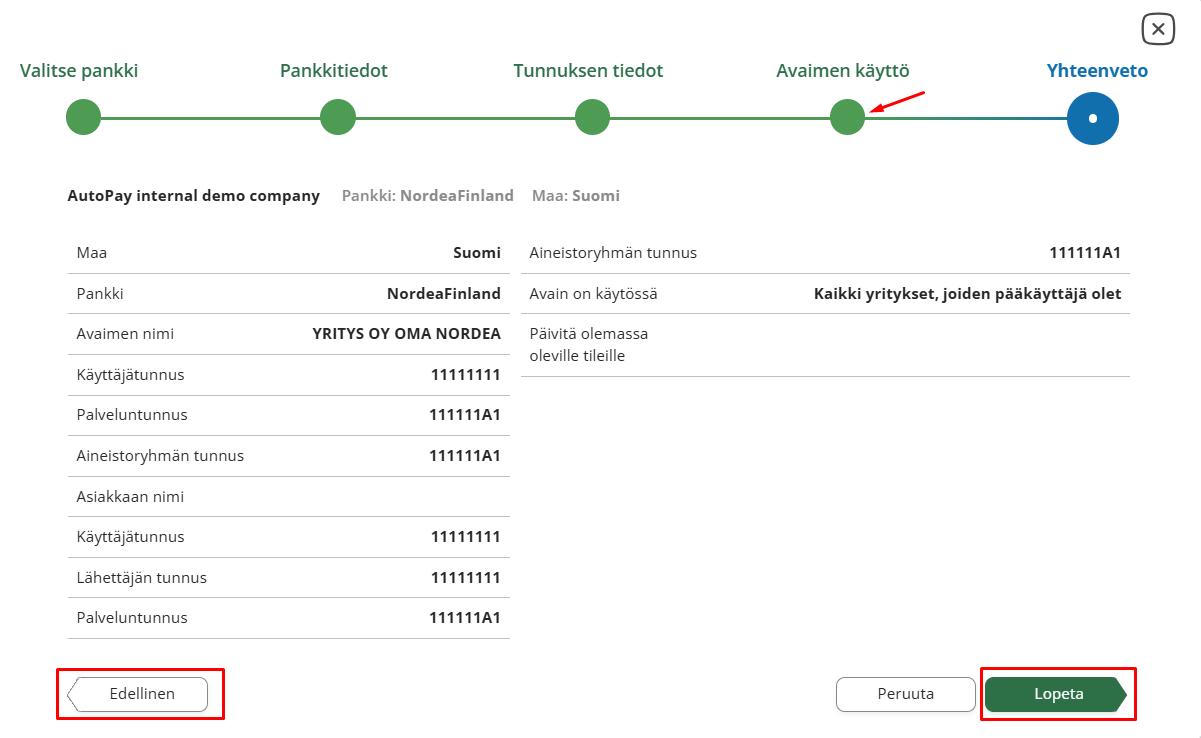Click the Pankkitiedot step circle
Image resolution: width=1201 pixels, height=738 pixels.
[x=338, y=118]
